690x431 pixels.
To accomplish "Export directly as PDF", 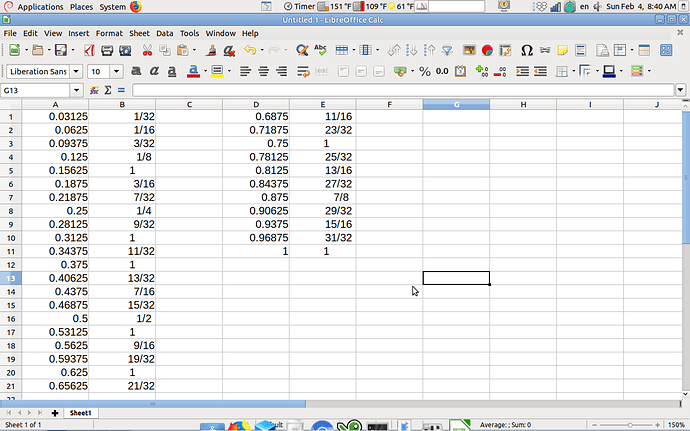I will [x=89, y=50].
